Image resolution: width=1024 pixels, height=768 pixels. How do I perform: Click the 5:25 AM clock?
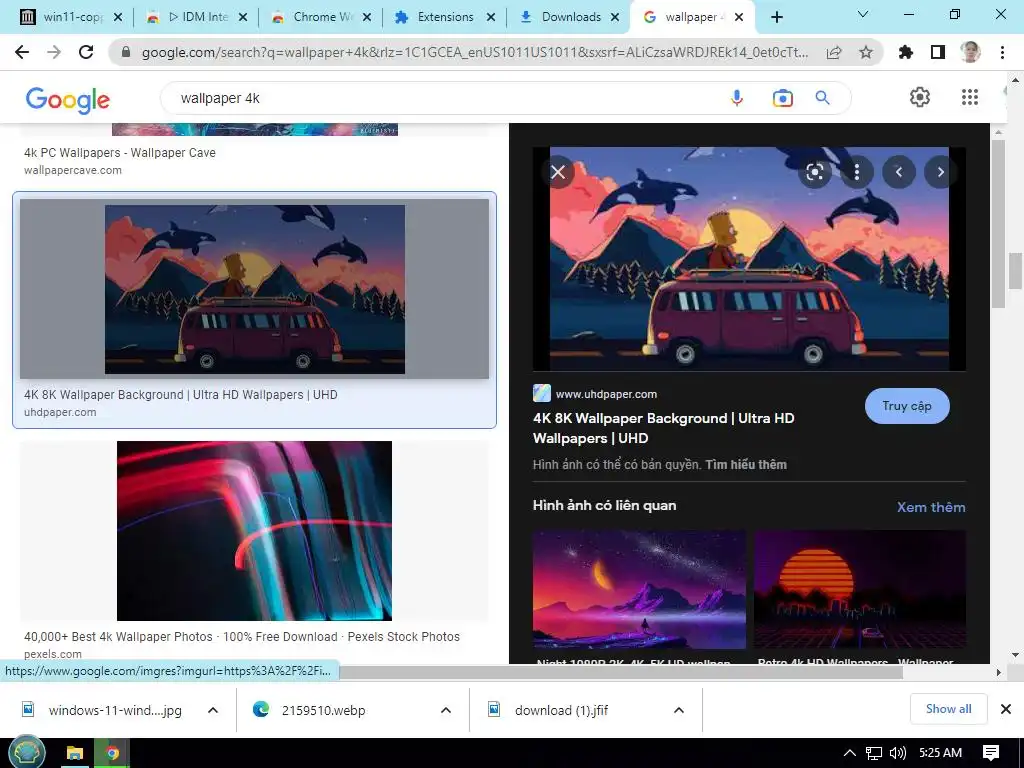point(940,753)
